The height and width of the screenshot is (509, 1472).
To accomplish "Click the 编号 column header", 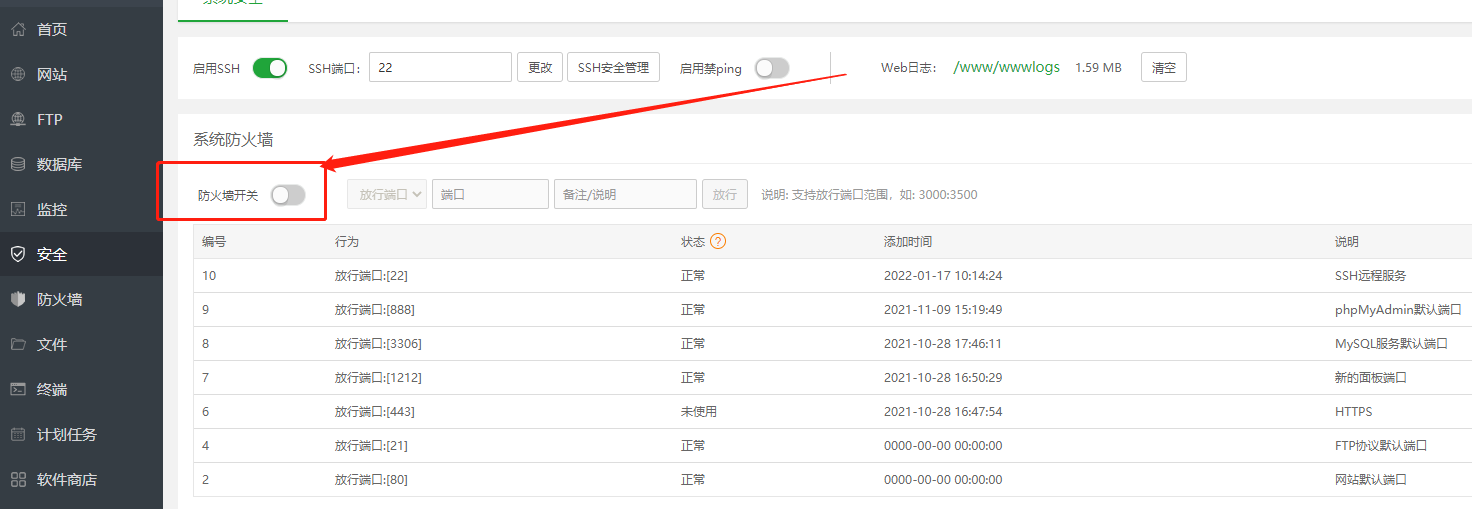I will [214, 242].
